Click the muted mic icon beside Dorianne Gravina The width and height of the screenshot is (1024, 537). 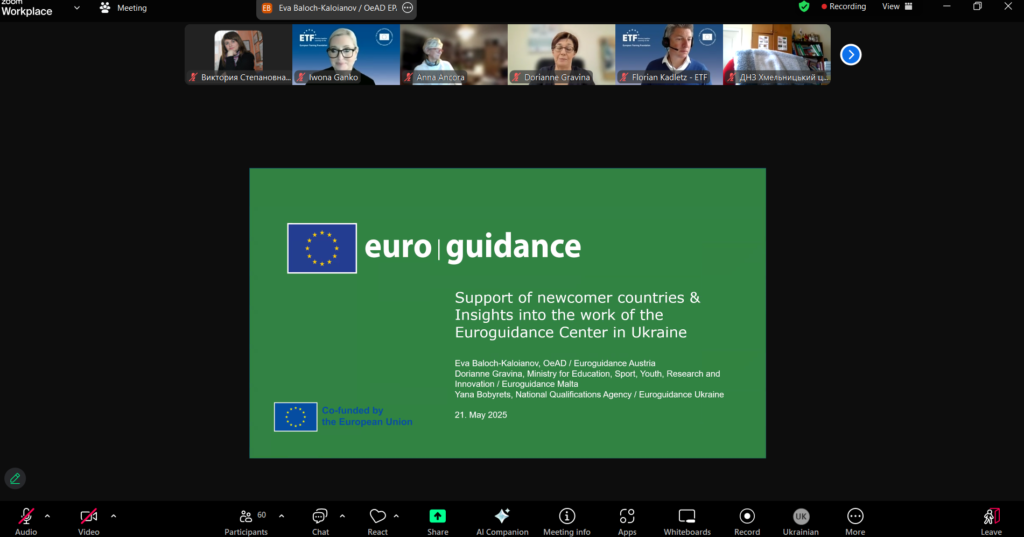coord(516,77)
